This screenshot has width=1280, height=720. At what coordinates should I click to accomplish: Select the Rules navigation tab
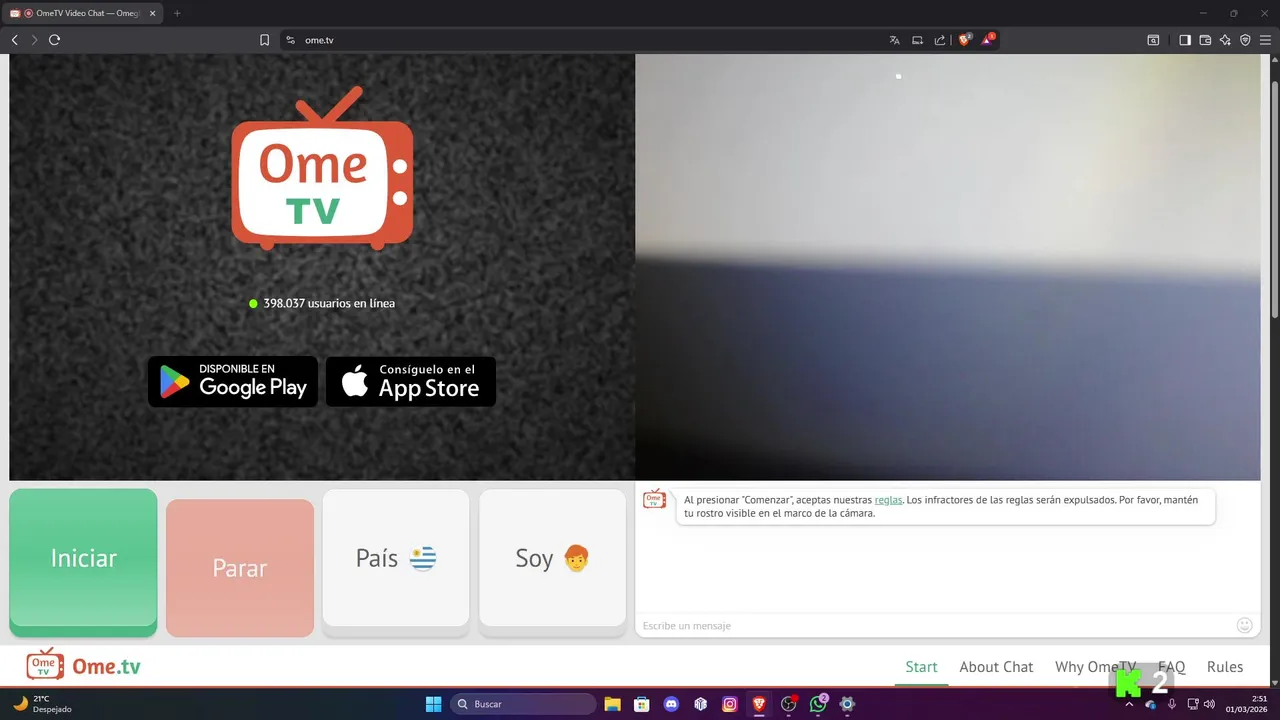pyautogui.click(x=1225, y=667)
